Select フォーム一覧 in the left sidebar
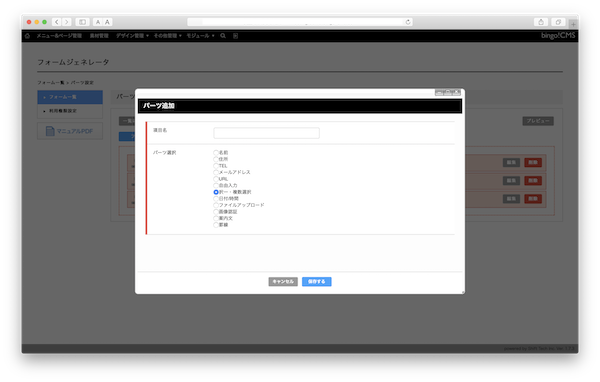 (70, 97)
